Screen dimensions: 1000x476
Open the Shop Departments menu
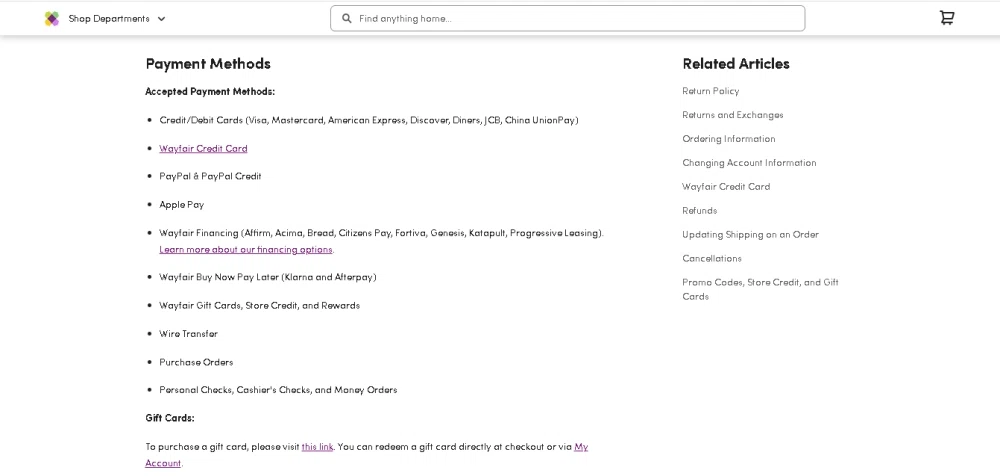[x=109, y=18]
